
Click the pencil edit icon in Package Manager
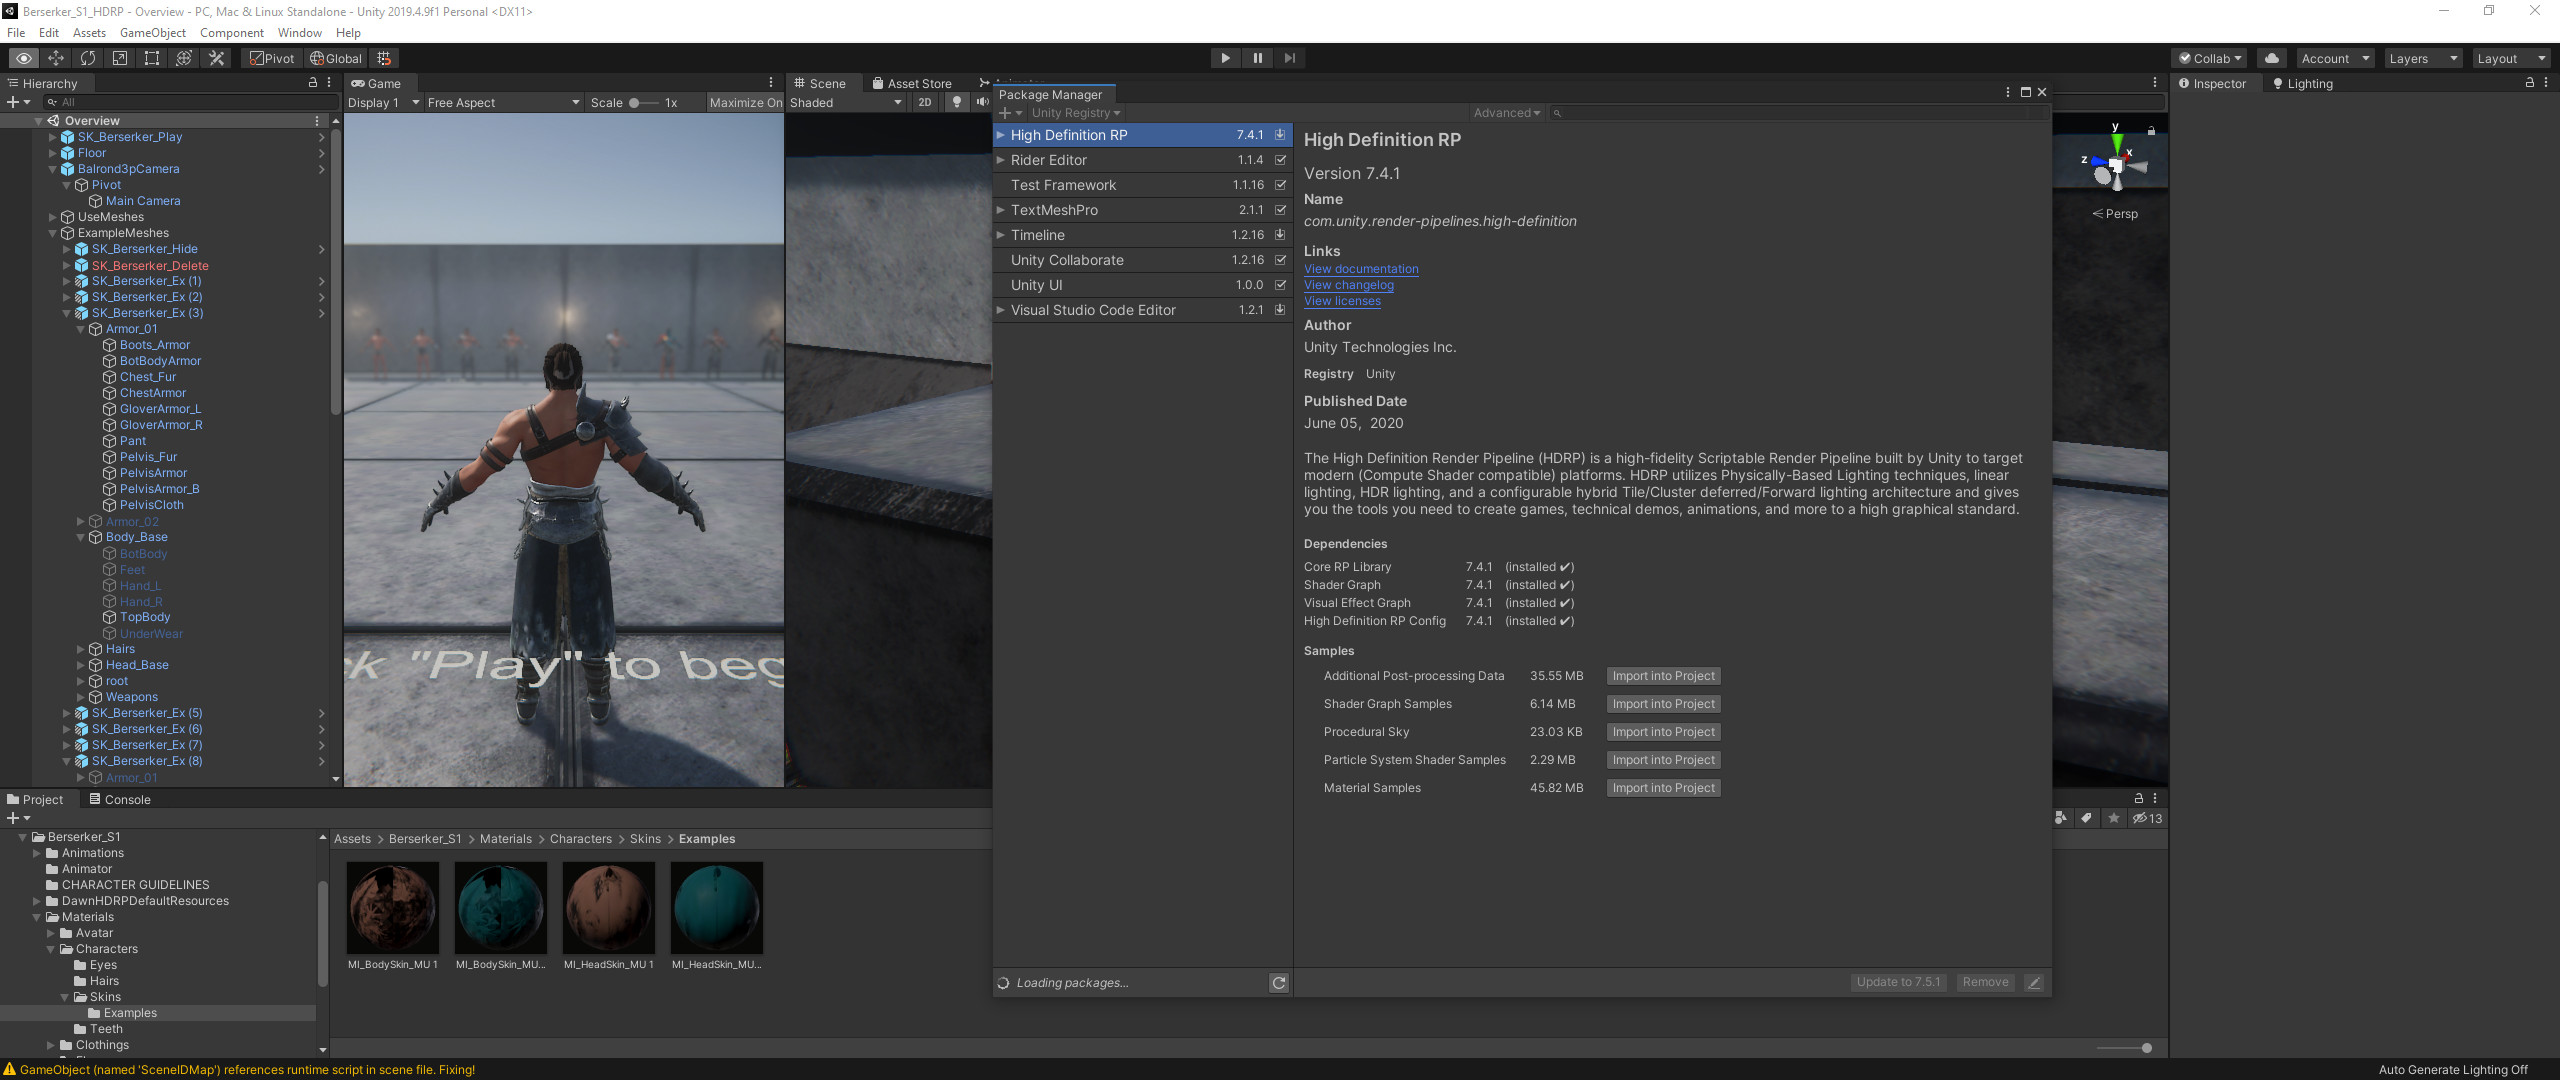click(2033, 982)
